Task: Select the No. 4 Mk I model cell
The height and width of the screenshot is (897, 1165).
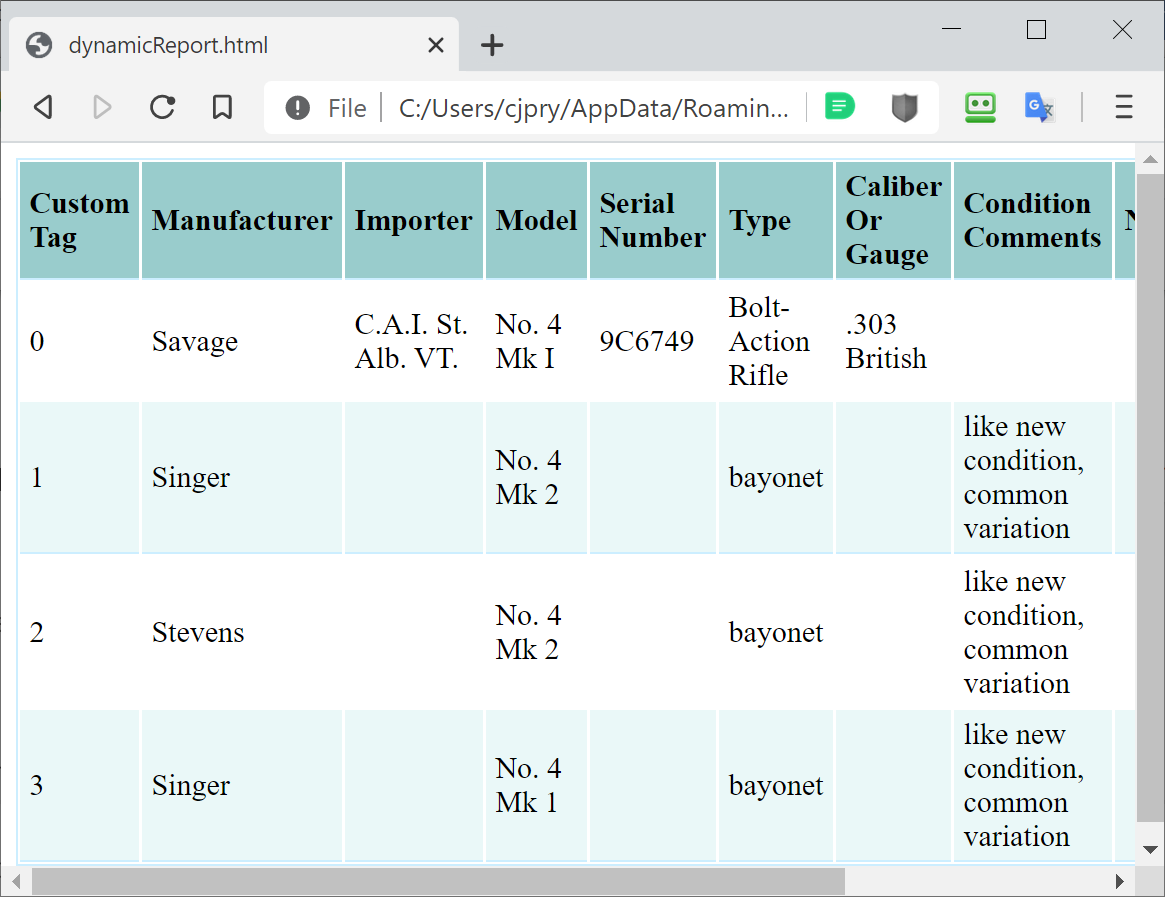Action: pos(536,341)
